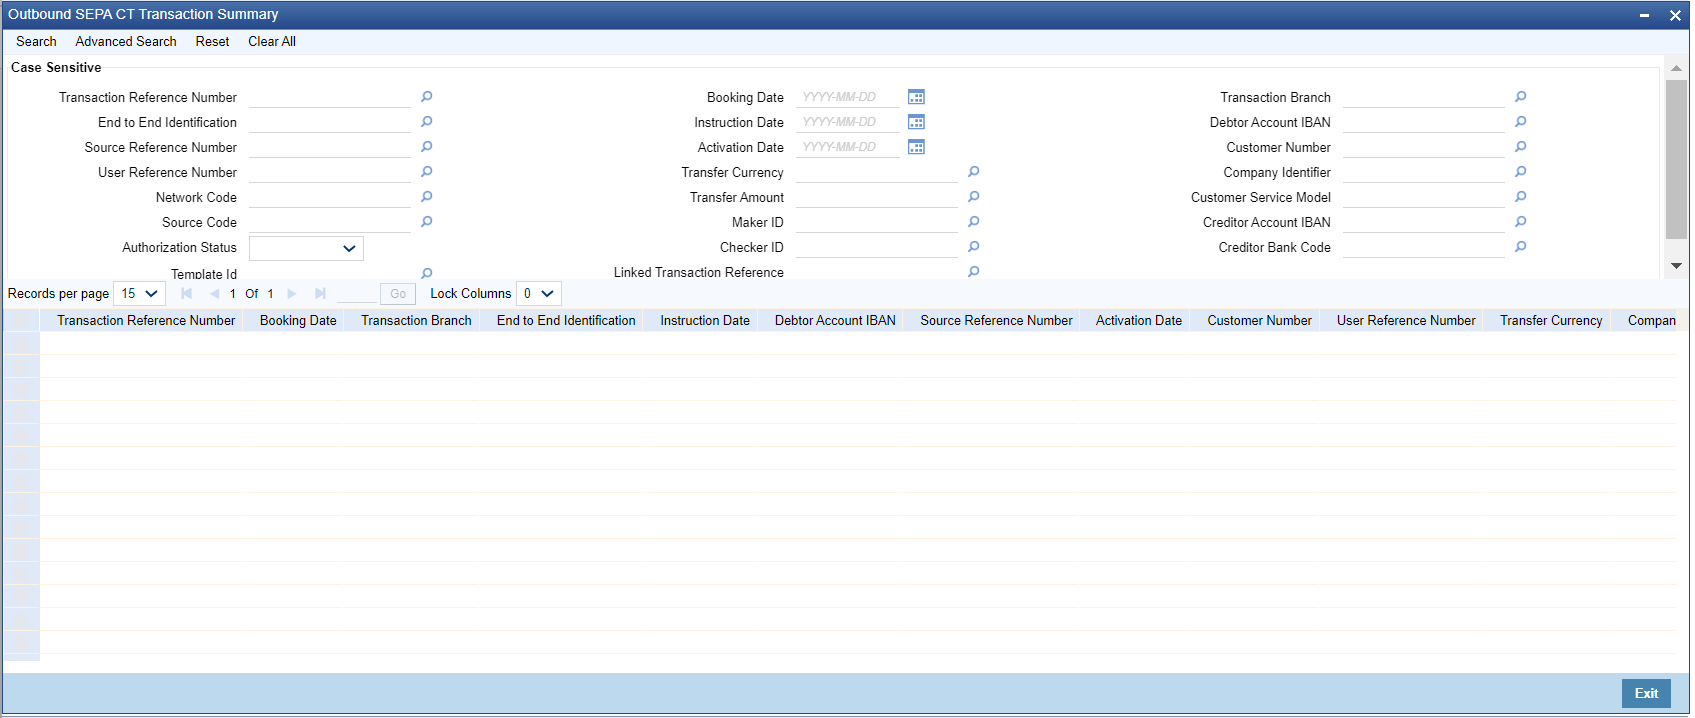
Task: Click Customer Number column header
Action: coord(1259,320)
